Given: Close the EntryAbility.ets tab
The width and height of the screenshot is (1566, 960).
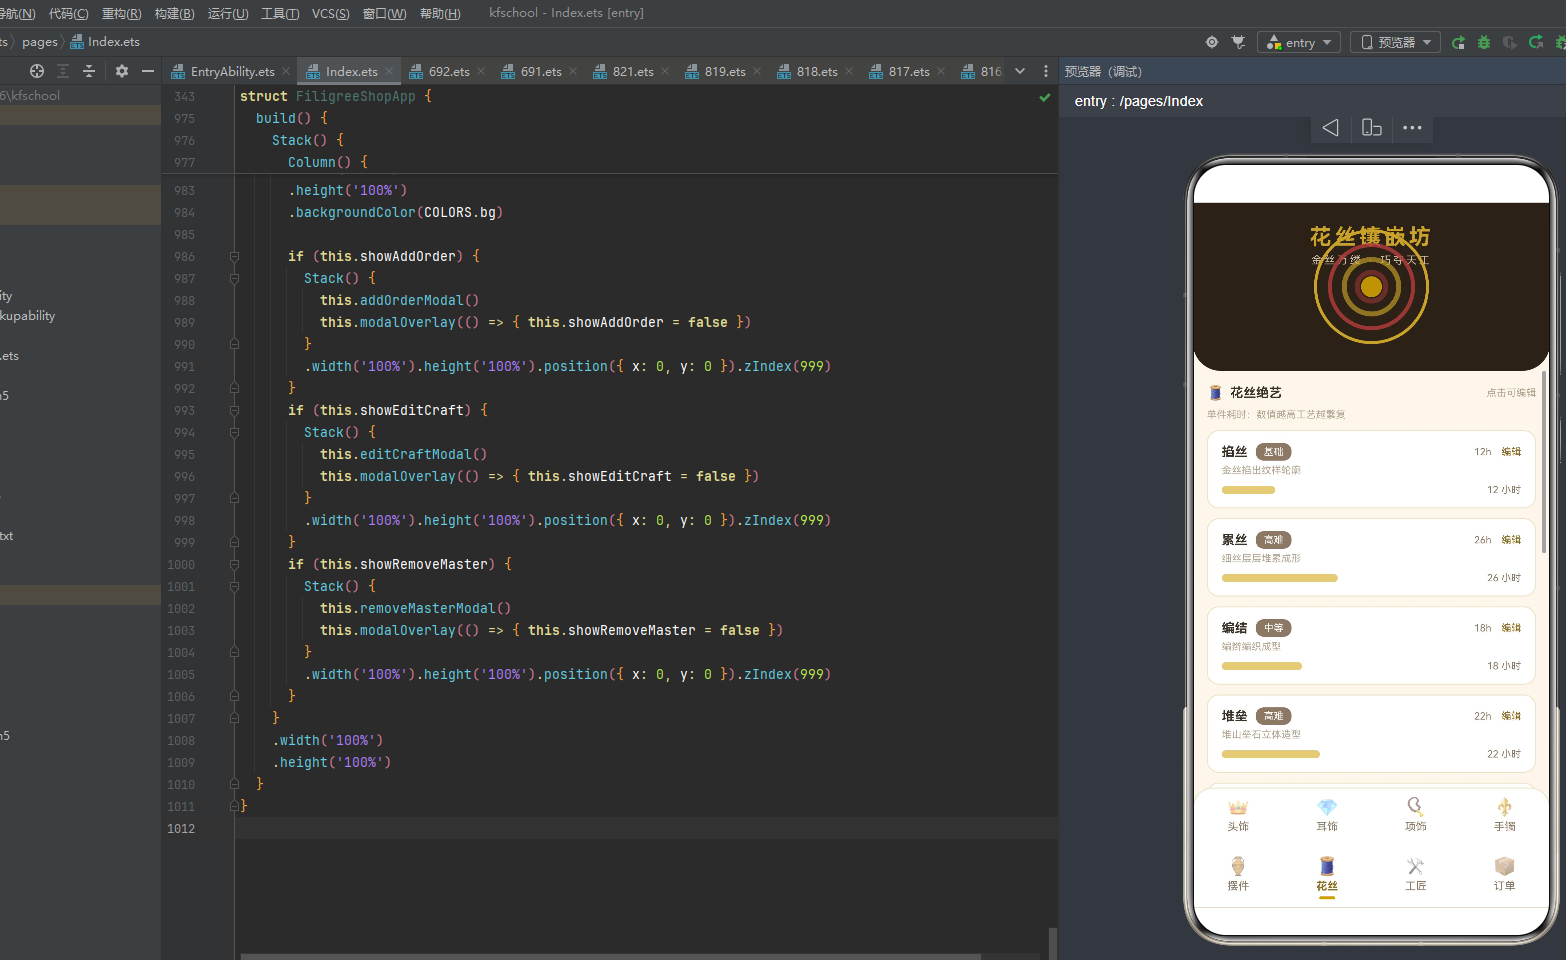Looking at the screenshot, I should (286, 71).
